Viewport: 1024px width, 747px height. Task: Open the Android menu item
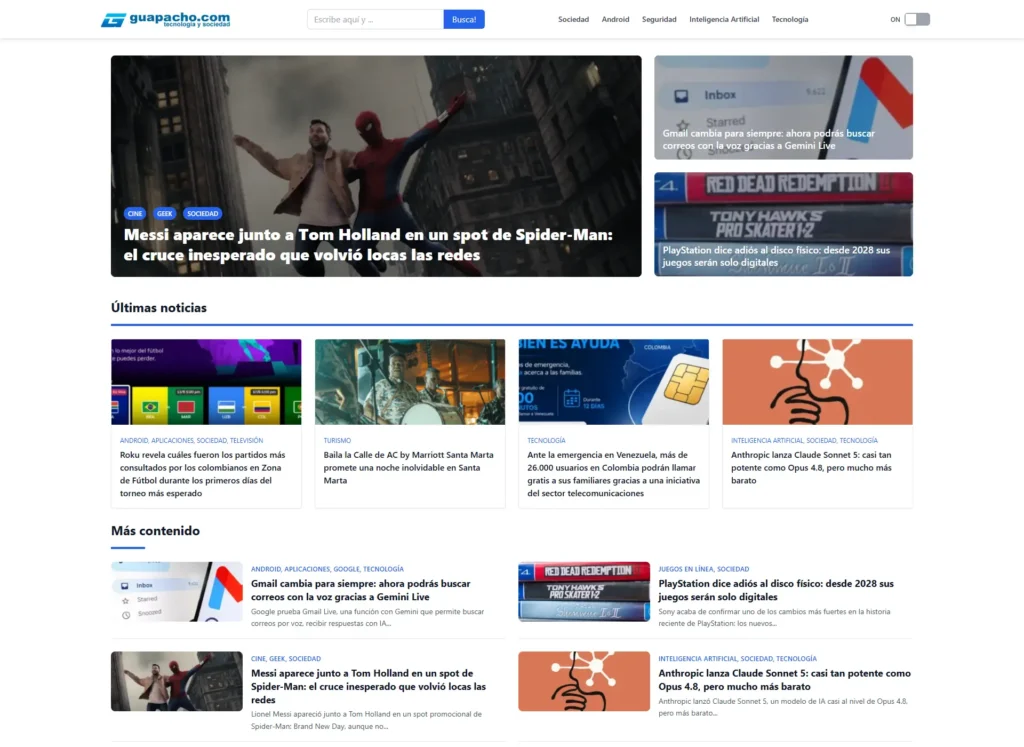tap(615, 20)
